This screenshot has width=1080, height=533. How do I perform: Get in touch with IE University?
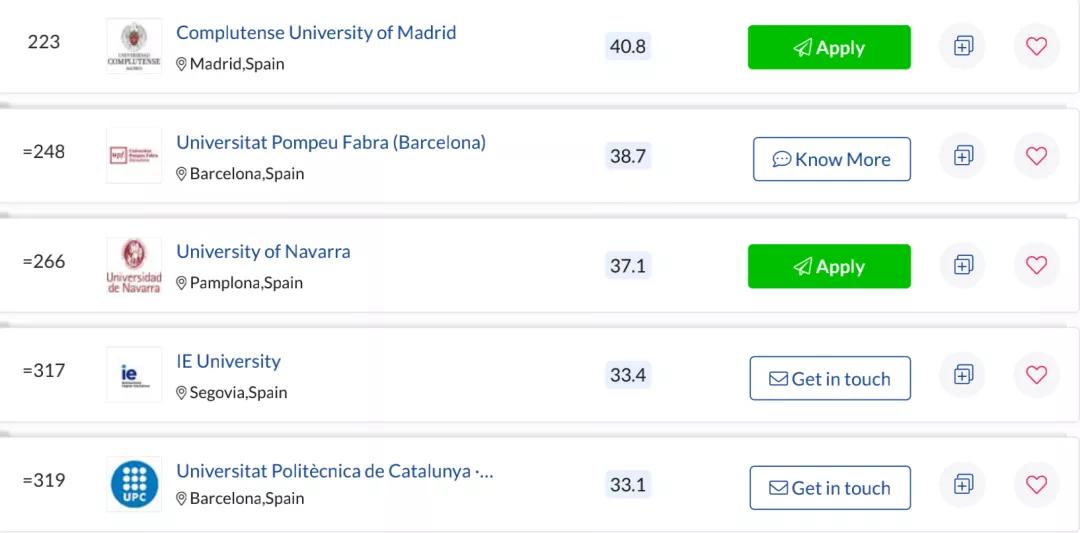(x=830, y=378)
